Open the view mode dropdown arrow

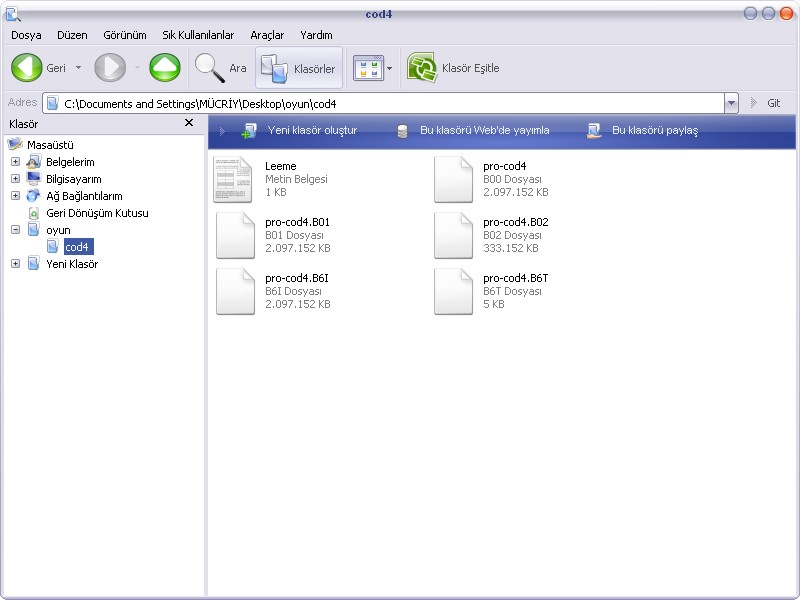389,69
